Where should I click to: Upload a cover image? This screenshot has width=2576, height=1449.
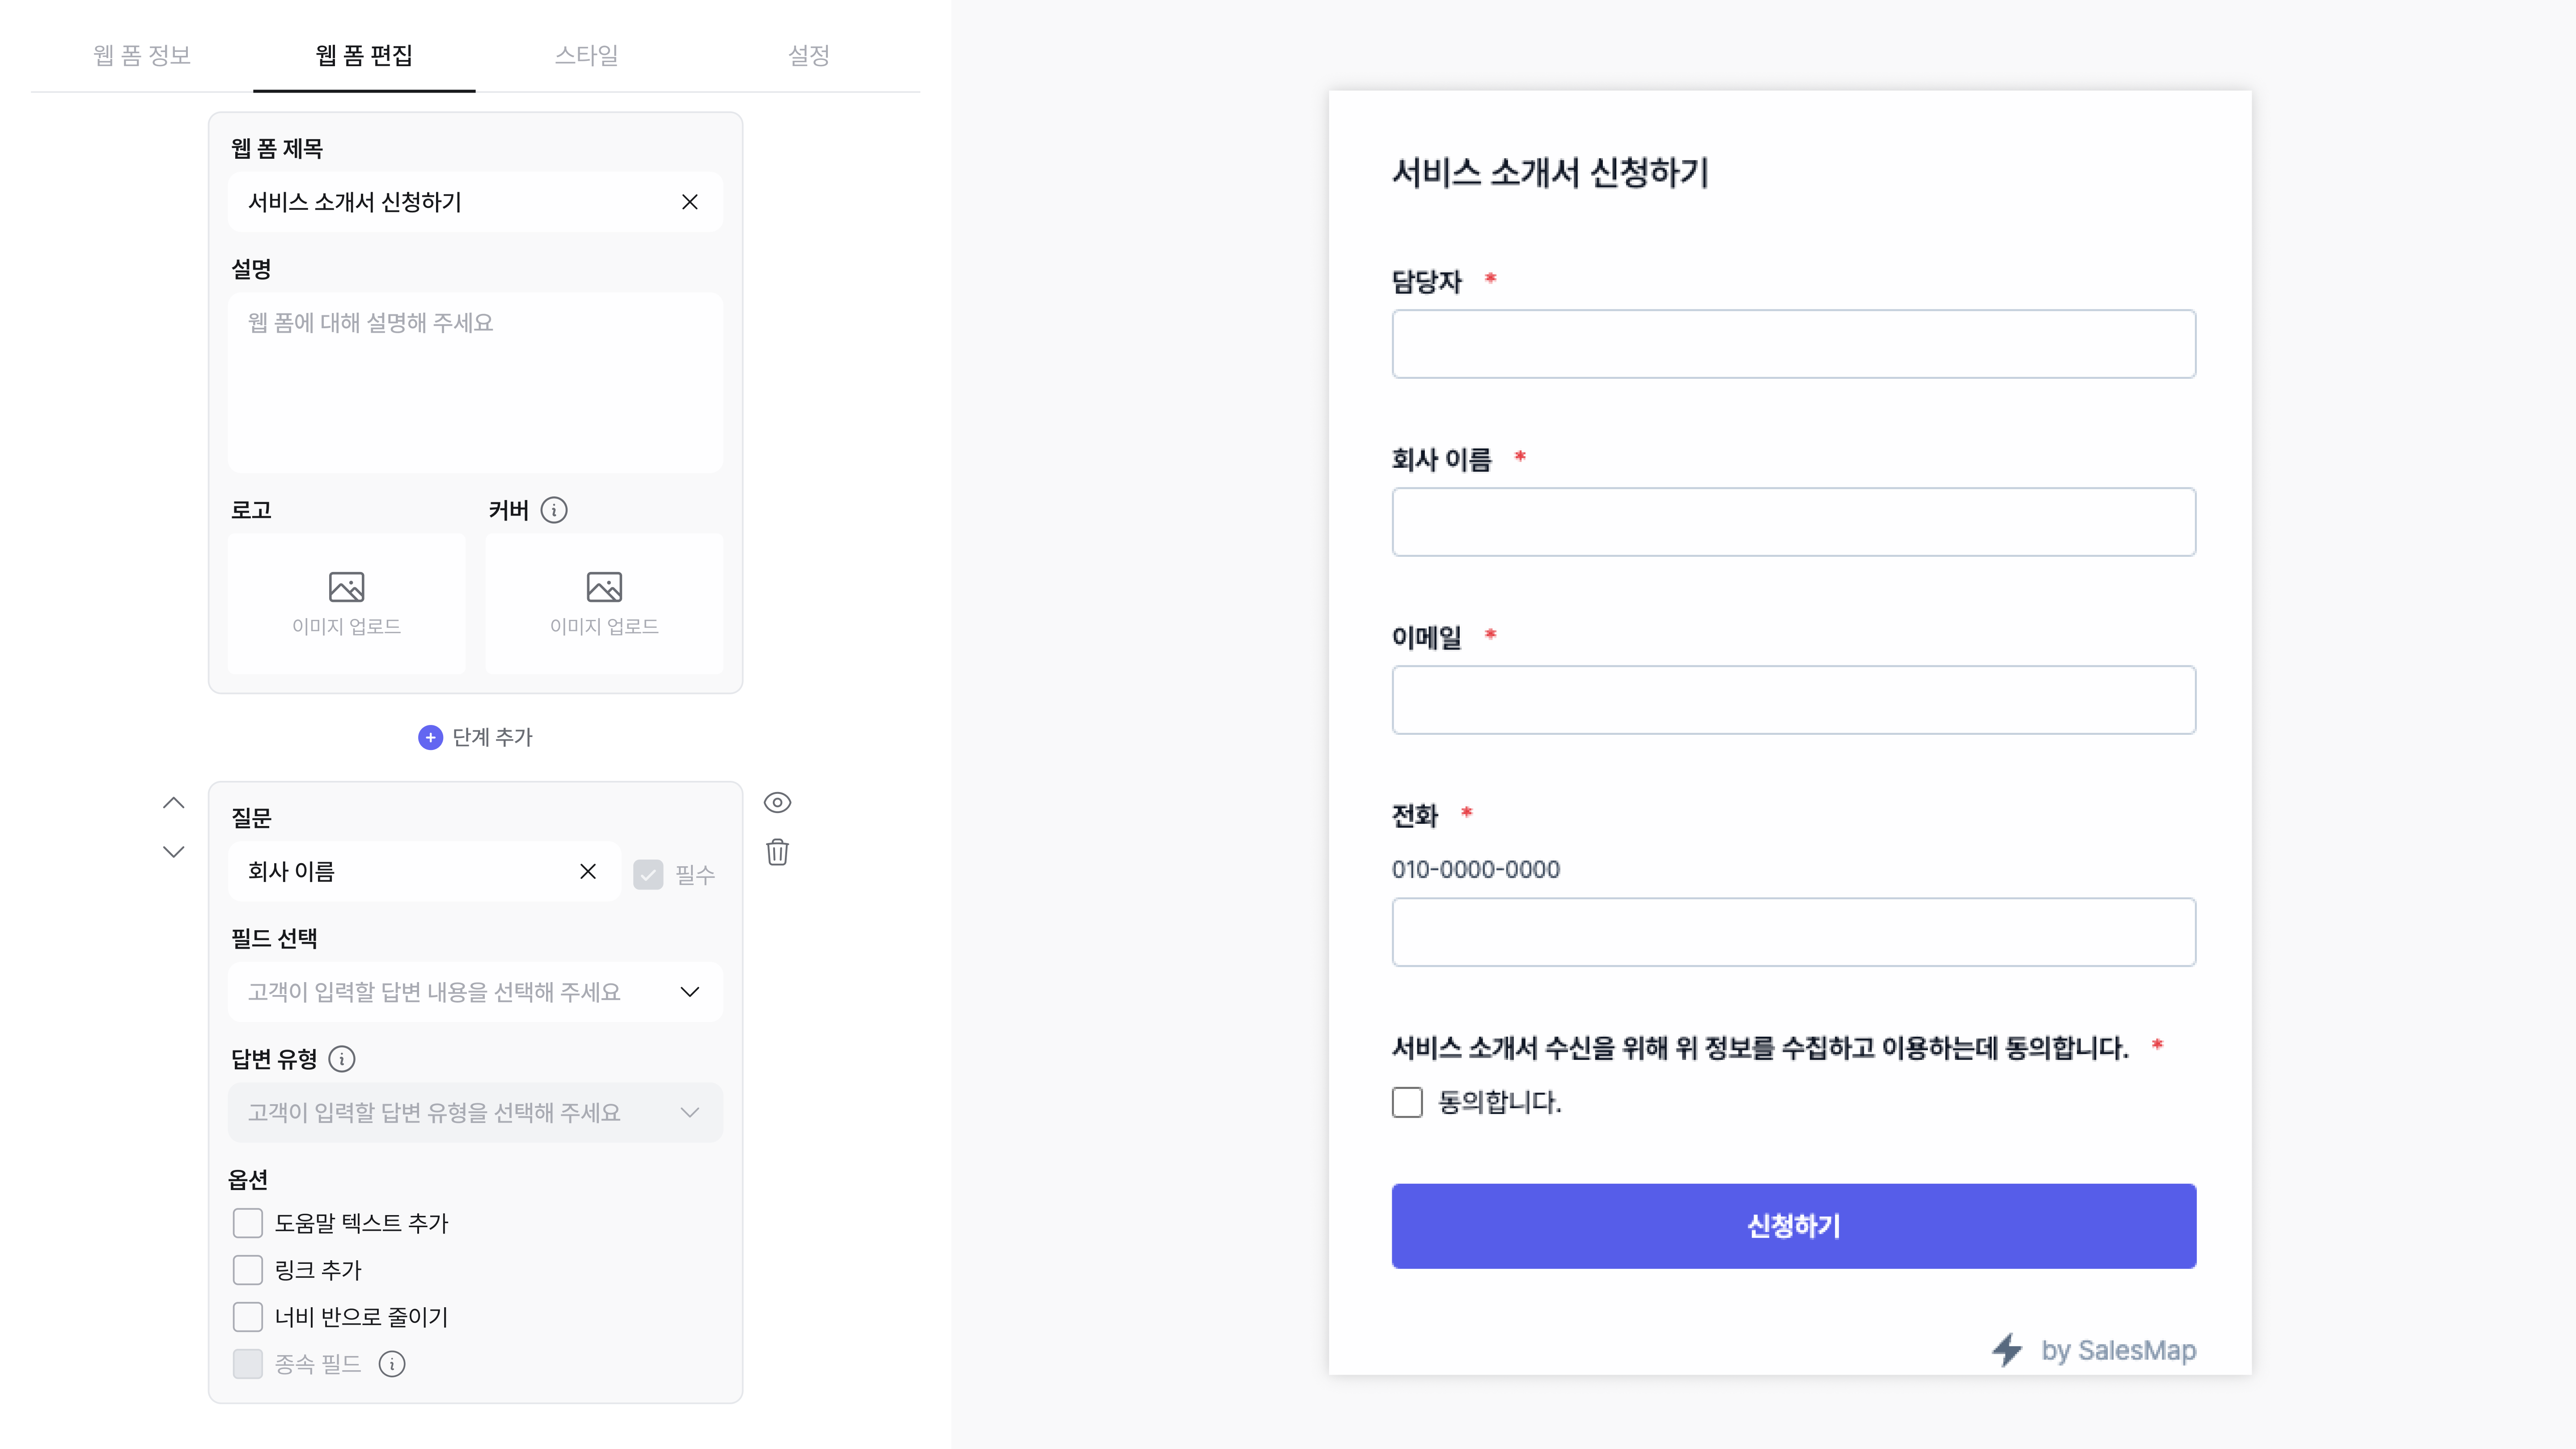click(604, 603)
